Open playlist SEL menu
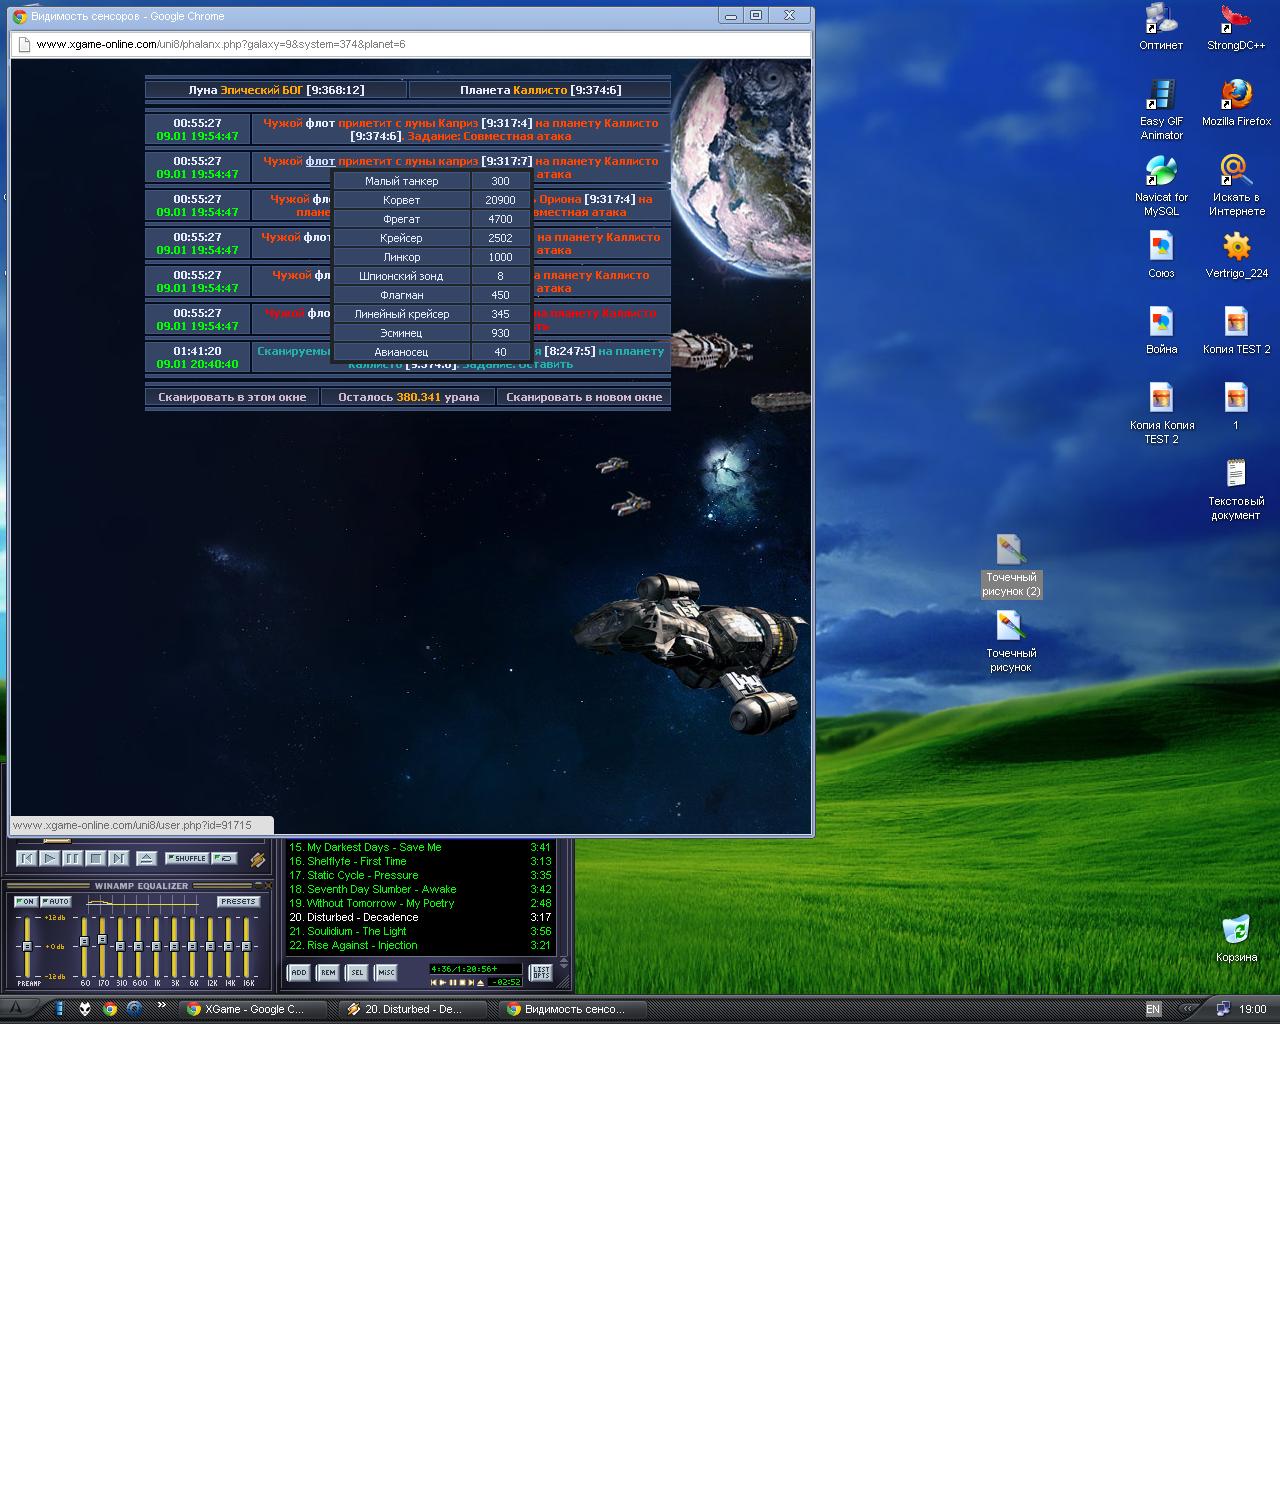This screenshot has width=1280, height=1500. (x=356, y=972)
